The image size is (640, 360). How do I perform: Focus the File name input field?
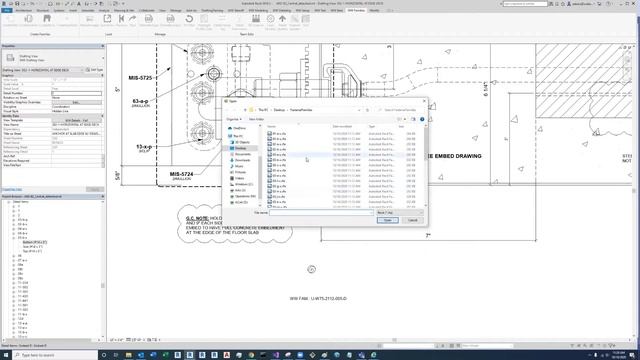pyautogui.click(x=321, y=213)
